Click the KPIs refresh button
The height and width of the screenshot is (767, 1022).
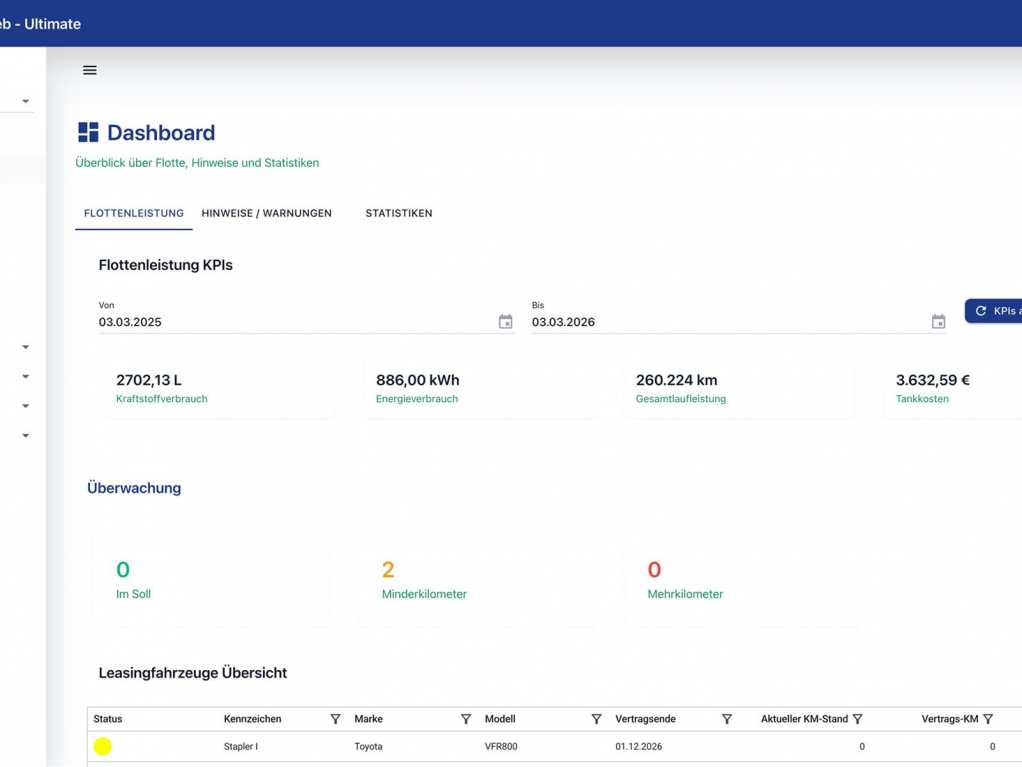click(995, 311)
